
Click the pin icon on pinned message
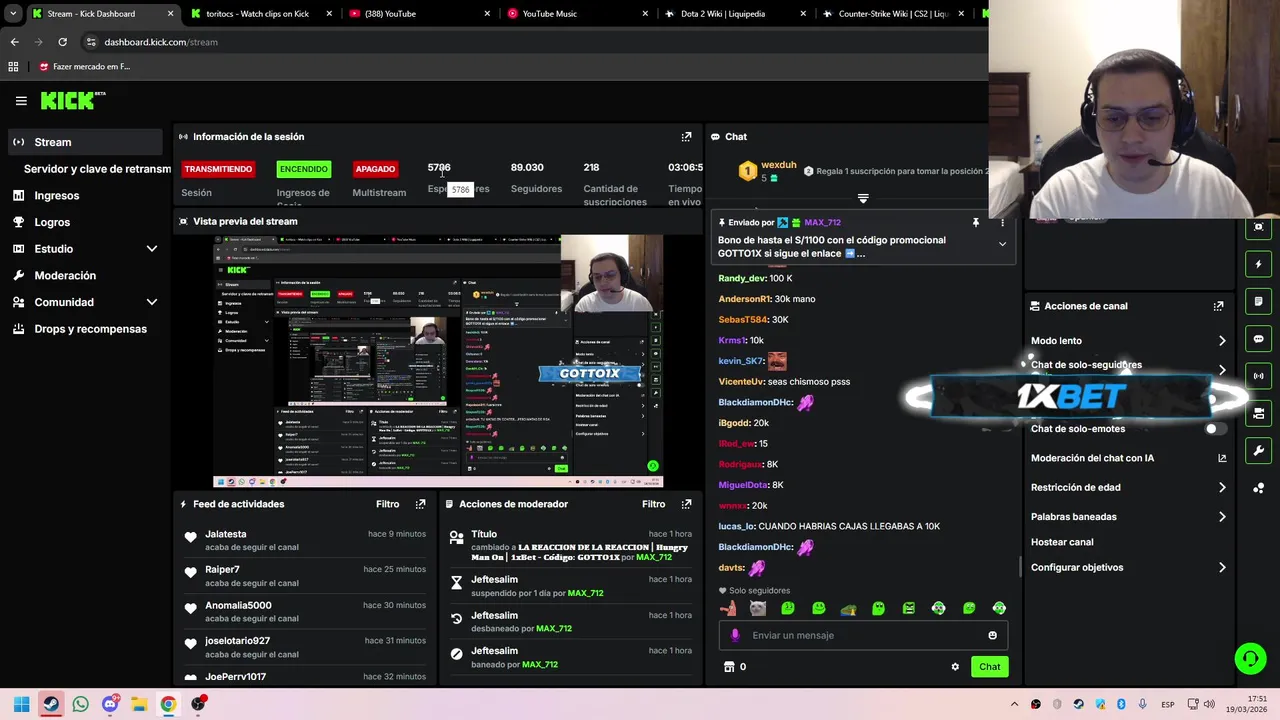(x=976, y=222)
